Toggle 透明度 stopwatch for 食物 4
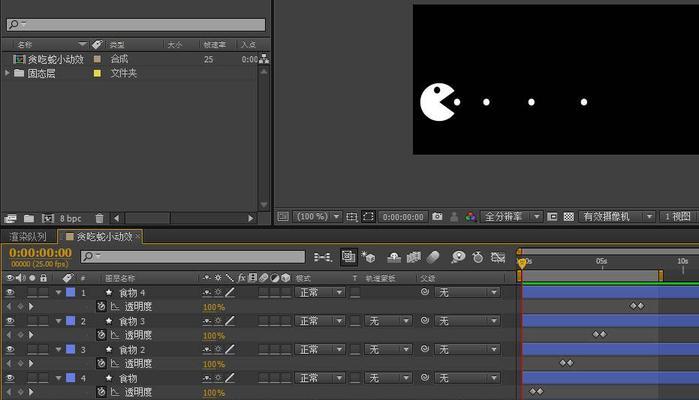 (x=101, y=306)
